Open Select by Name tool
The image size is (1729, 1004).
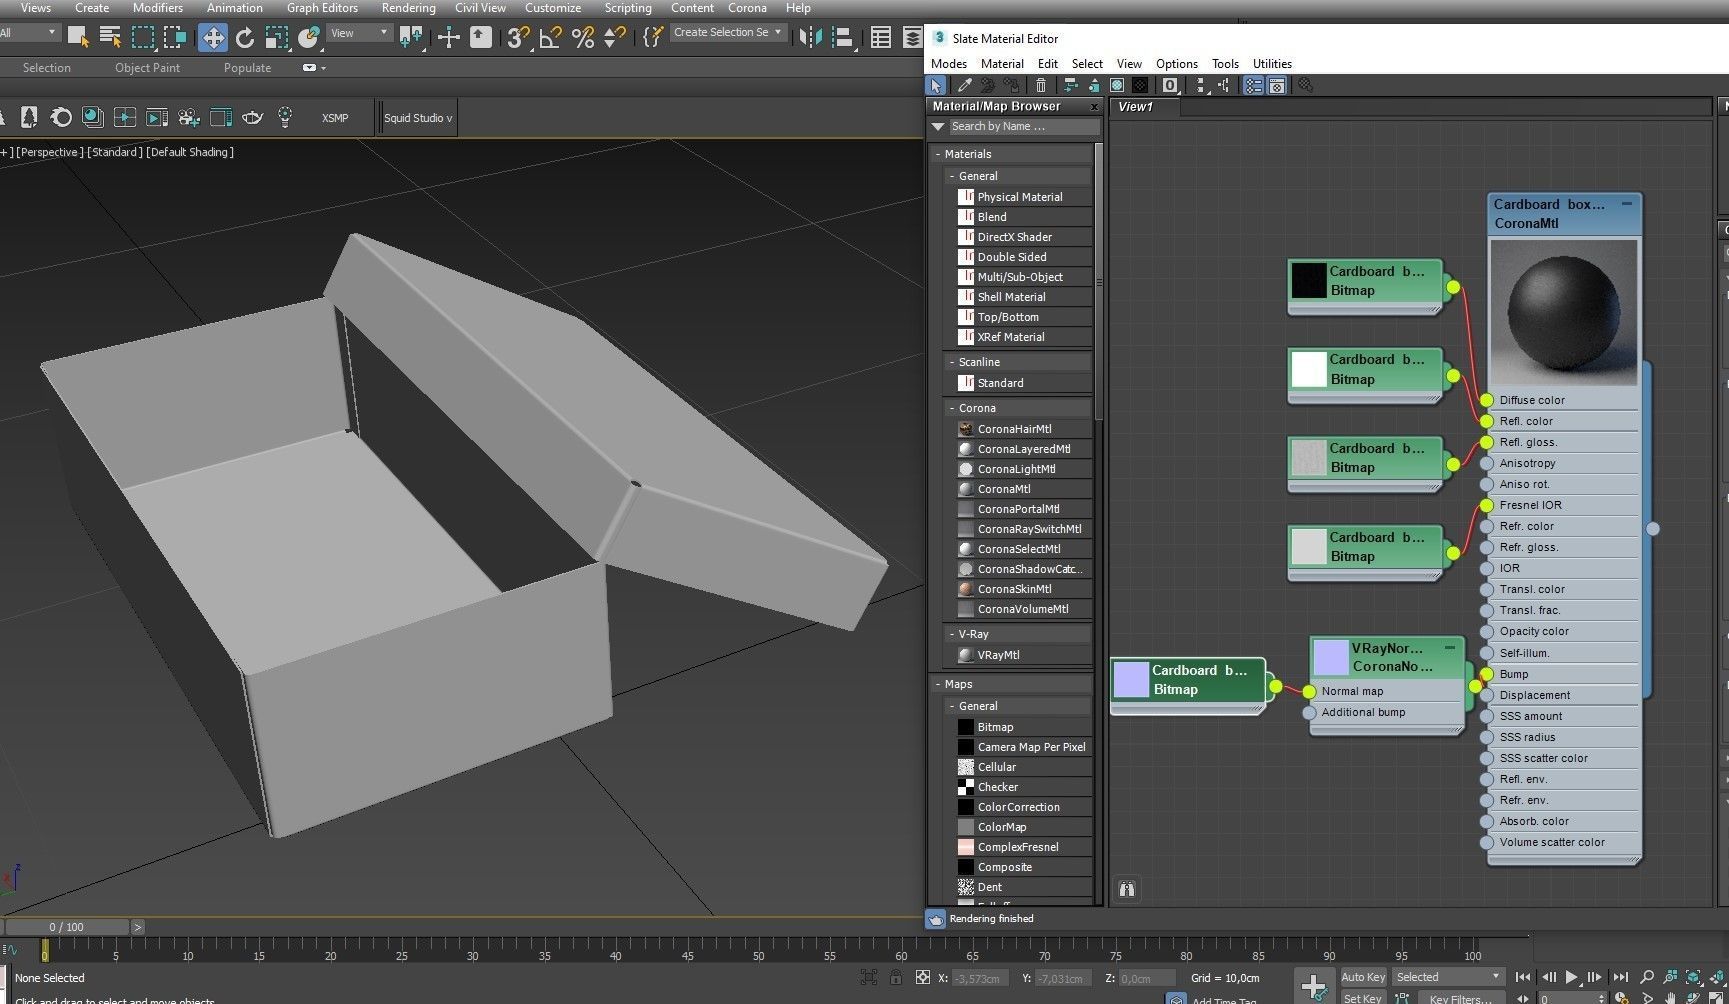pyautogui.click(x=110, y=37)
